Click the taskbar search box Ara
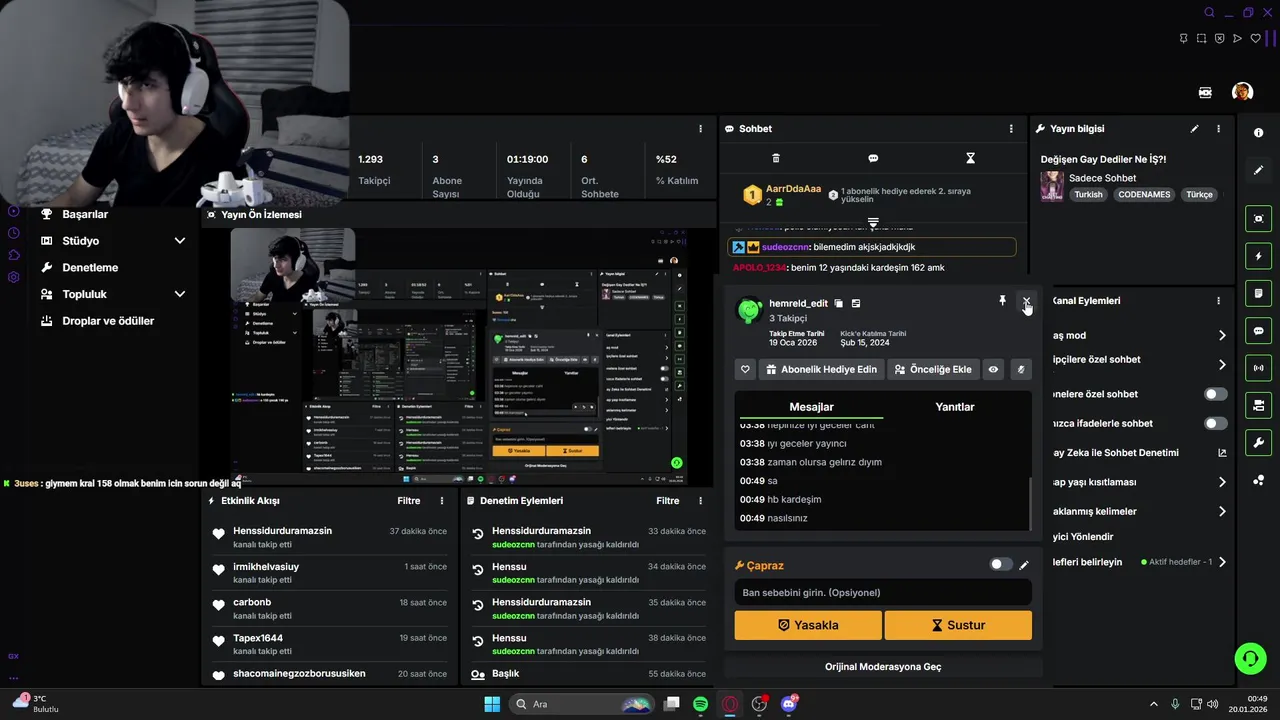The image size is (1280, 720). 583,704
